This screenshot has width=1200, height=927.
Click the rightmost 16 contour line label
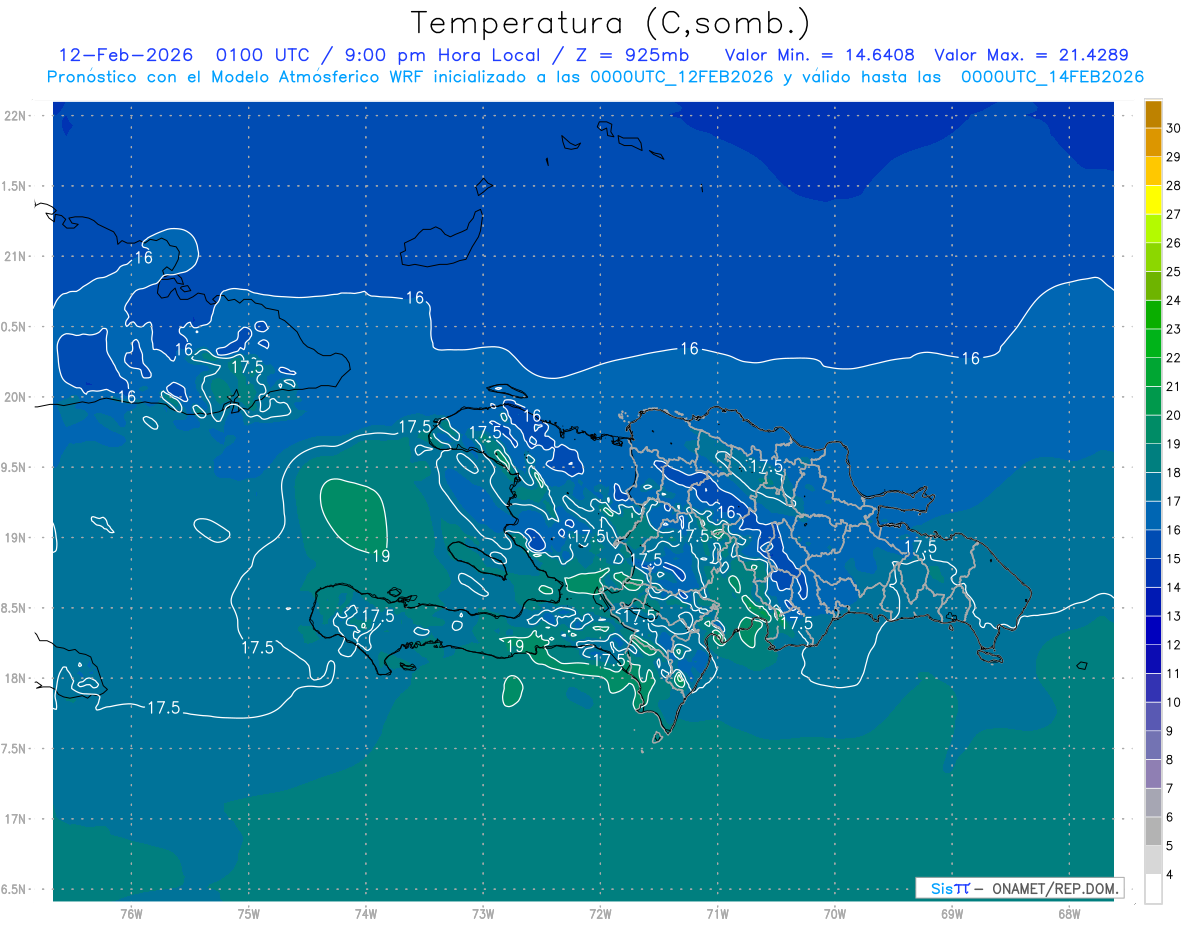click(970, 358)
